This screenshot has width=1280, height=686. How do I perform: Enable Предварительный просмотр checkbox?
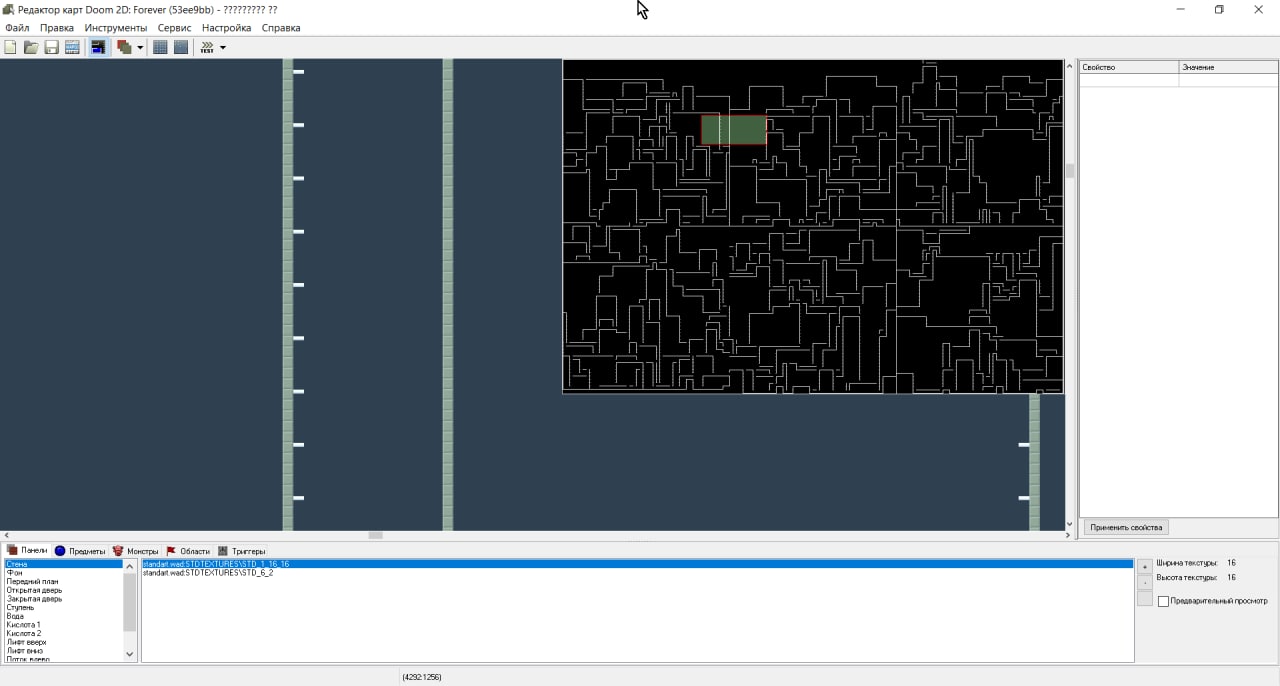coord(1163,601)
